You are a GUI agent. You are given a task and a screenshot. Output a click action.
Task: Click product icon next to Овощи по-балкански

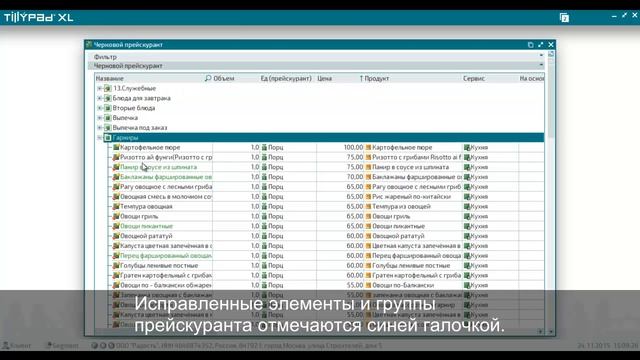click(x=368, y=285)
